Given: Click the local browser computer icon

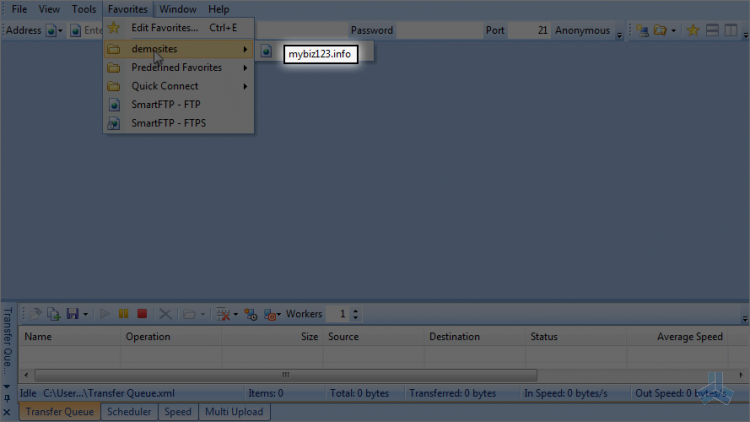Looking at the screenshot, I should (642, 31).
